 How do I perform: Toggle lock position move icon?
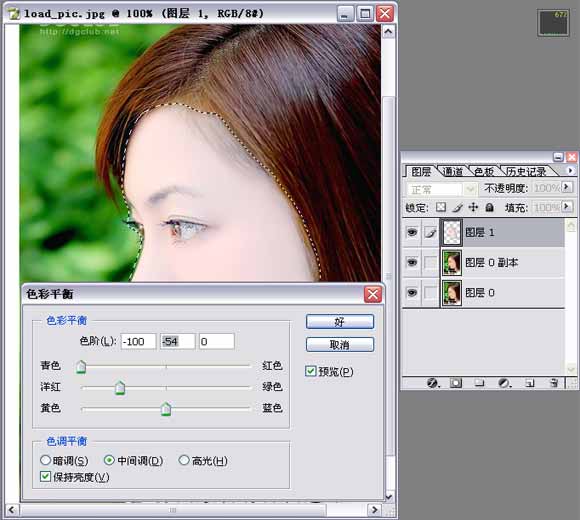coord(473,207)
